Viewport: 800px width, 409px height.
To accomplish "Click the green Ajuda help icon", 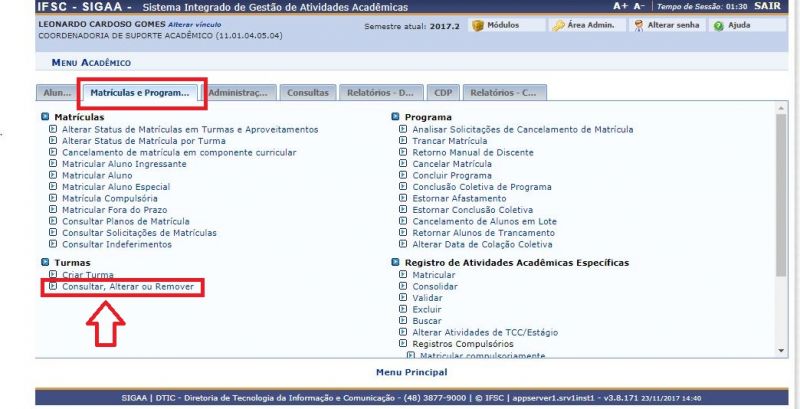I will click(x=718, y=25).
